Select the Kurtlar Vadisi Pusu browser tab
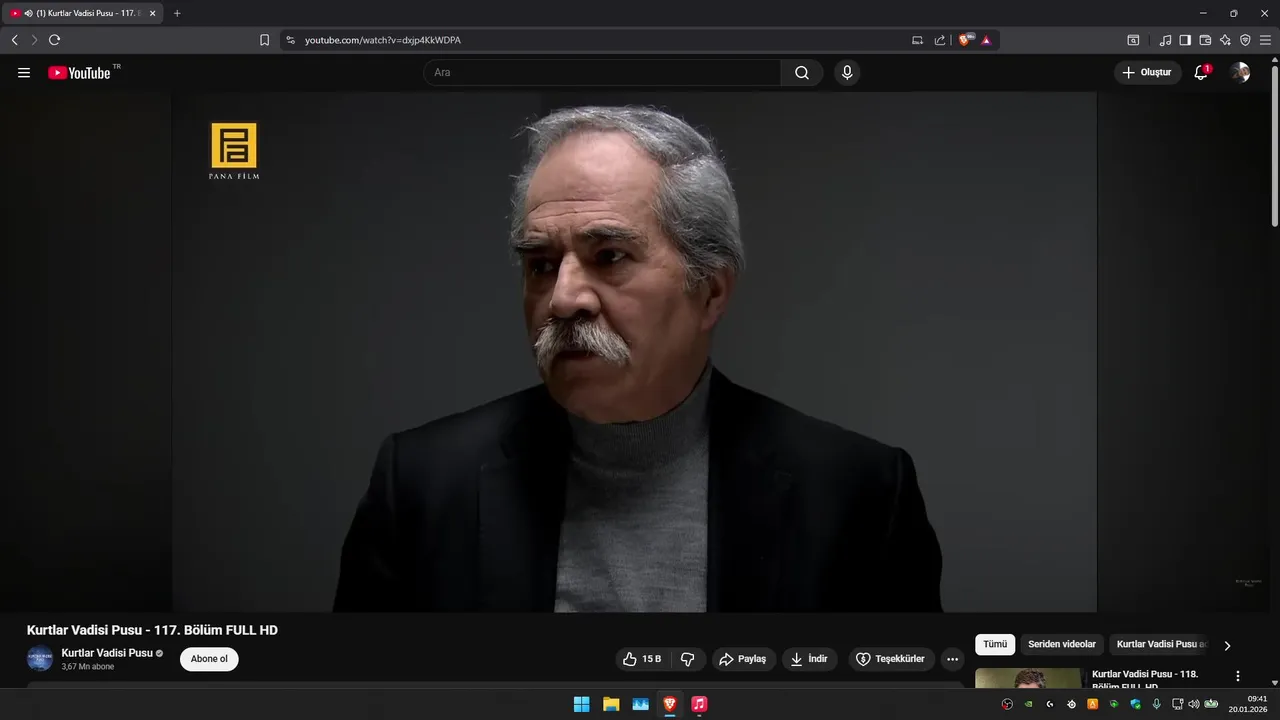Image resolution: width=1280 pixels, height=720 pixels. [x=84, y=13]
